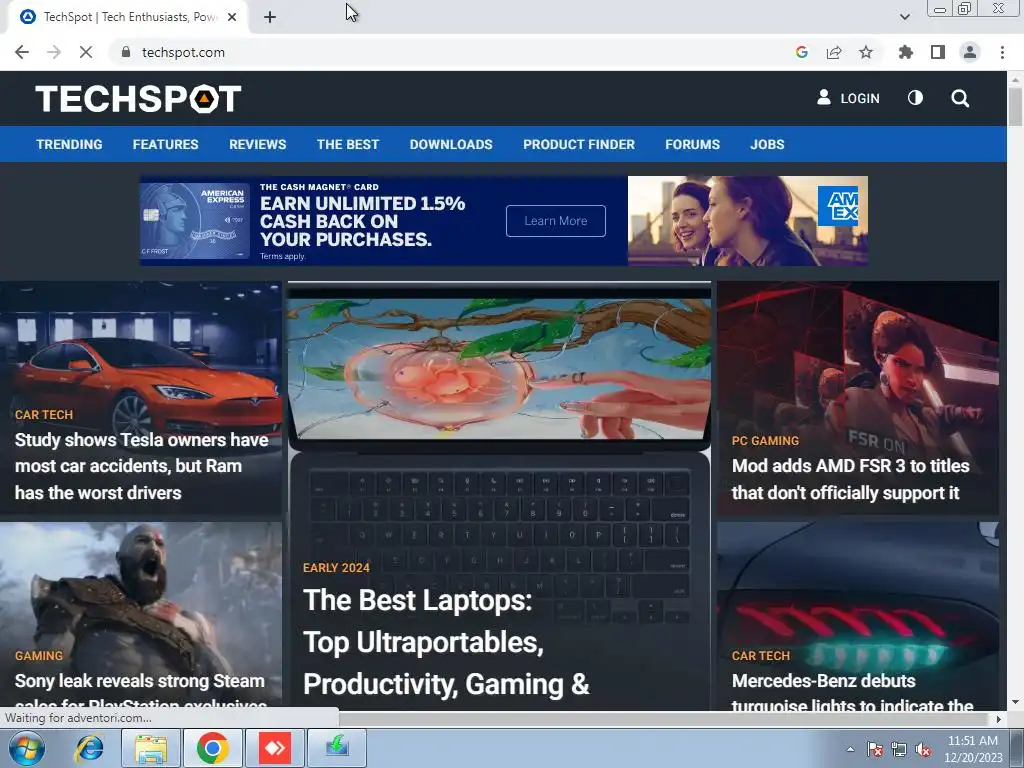Click the horizontal scrollbar right arrow
Screen dimensions: 1024x768
point(999,719)
